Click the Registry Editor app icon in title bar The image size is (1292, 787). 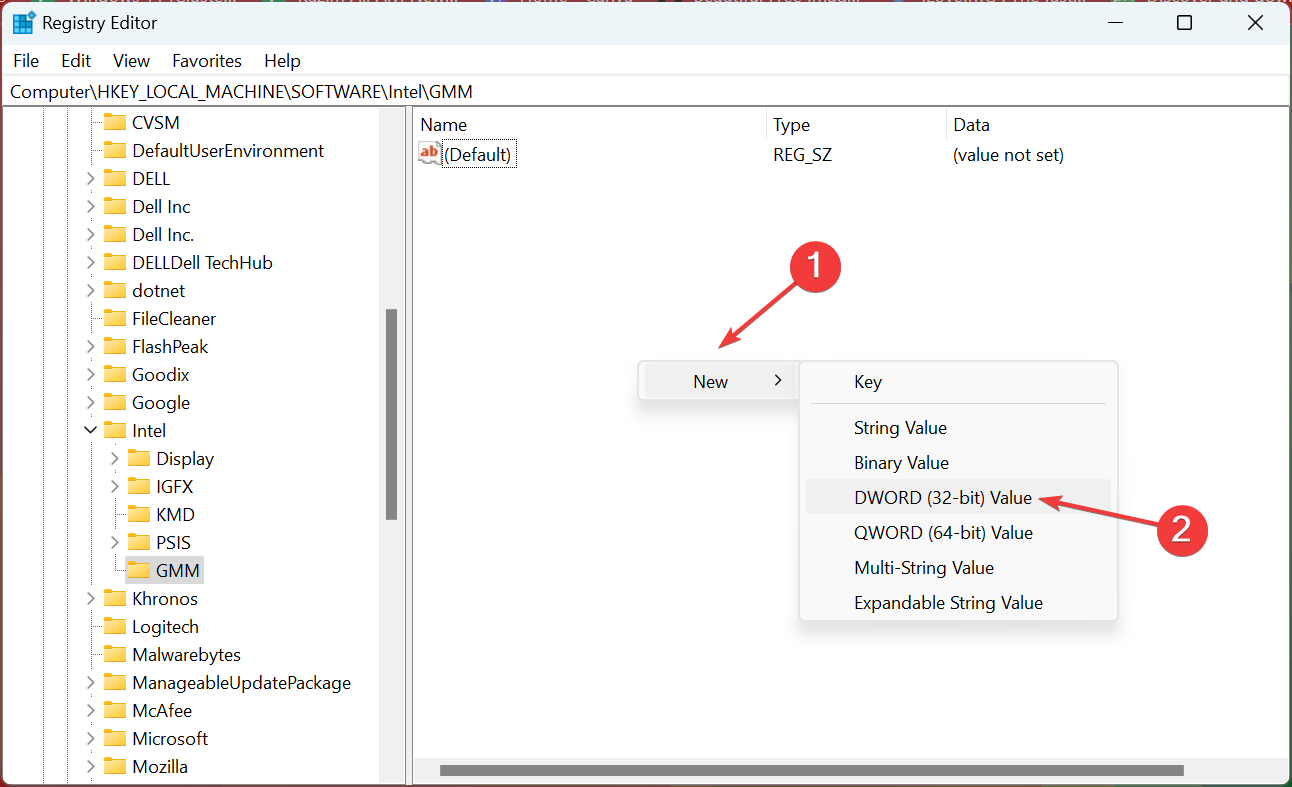[23, 22]
